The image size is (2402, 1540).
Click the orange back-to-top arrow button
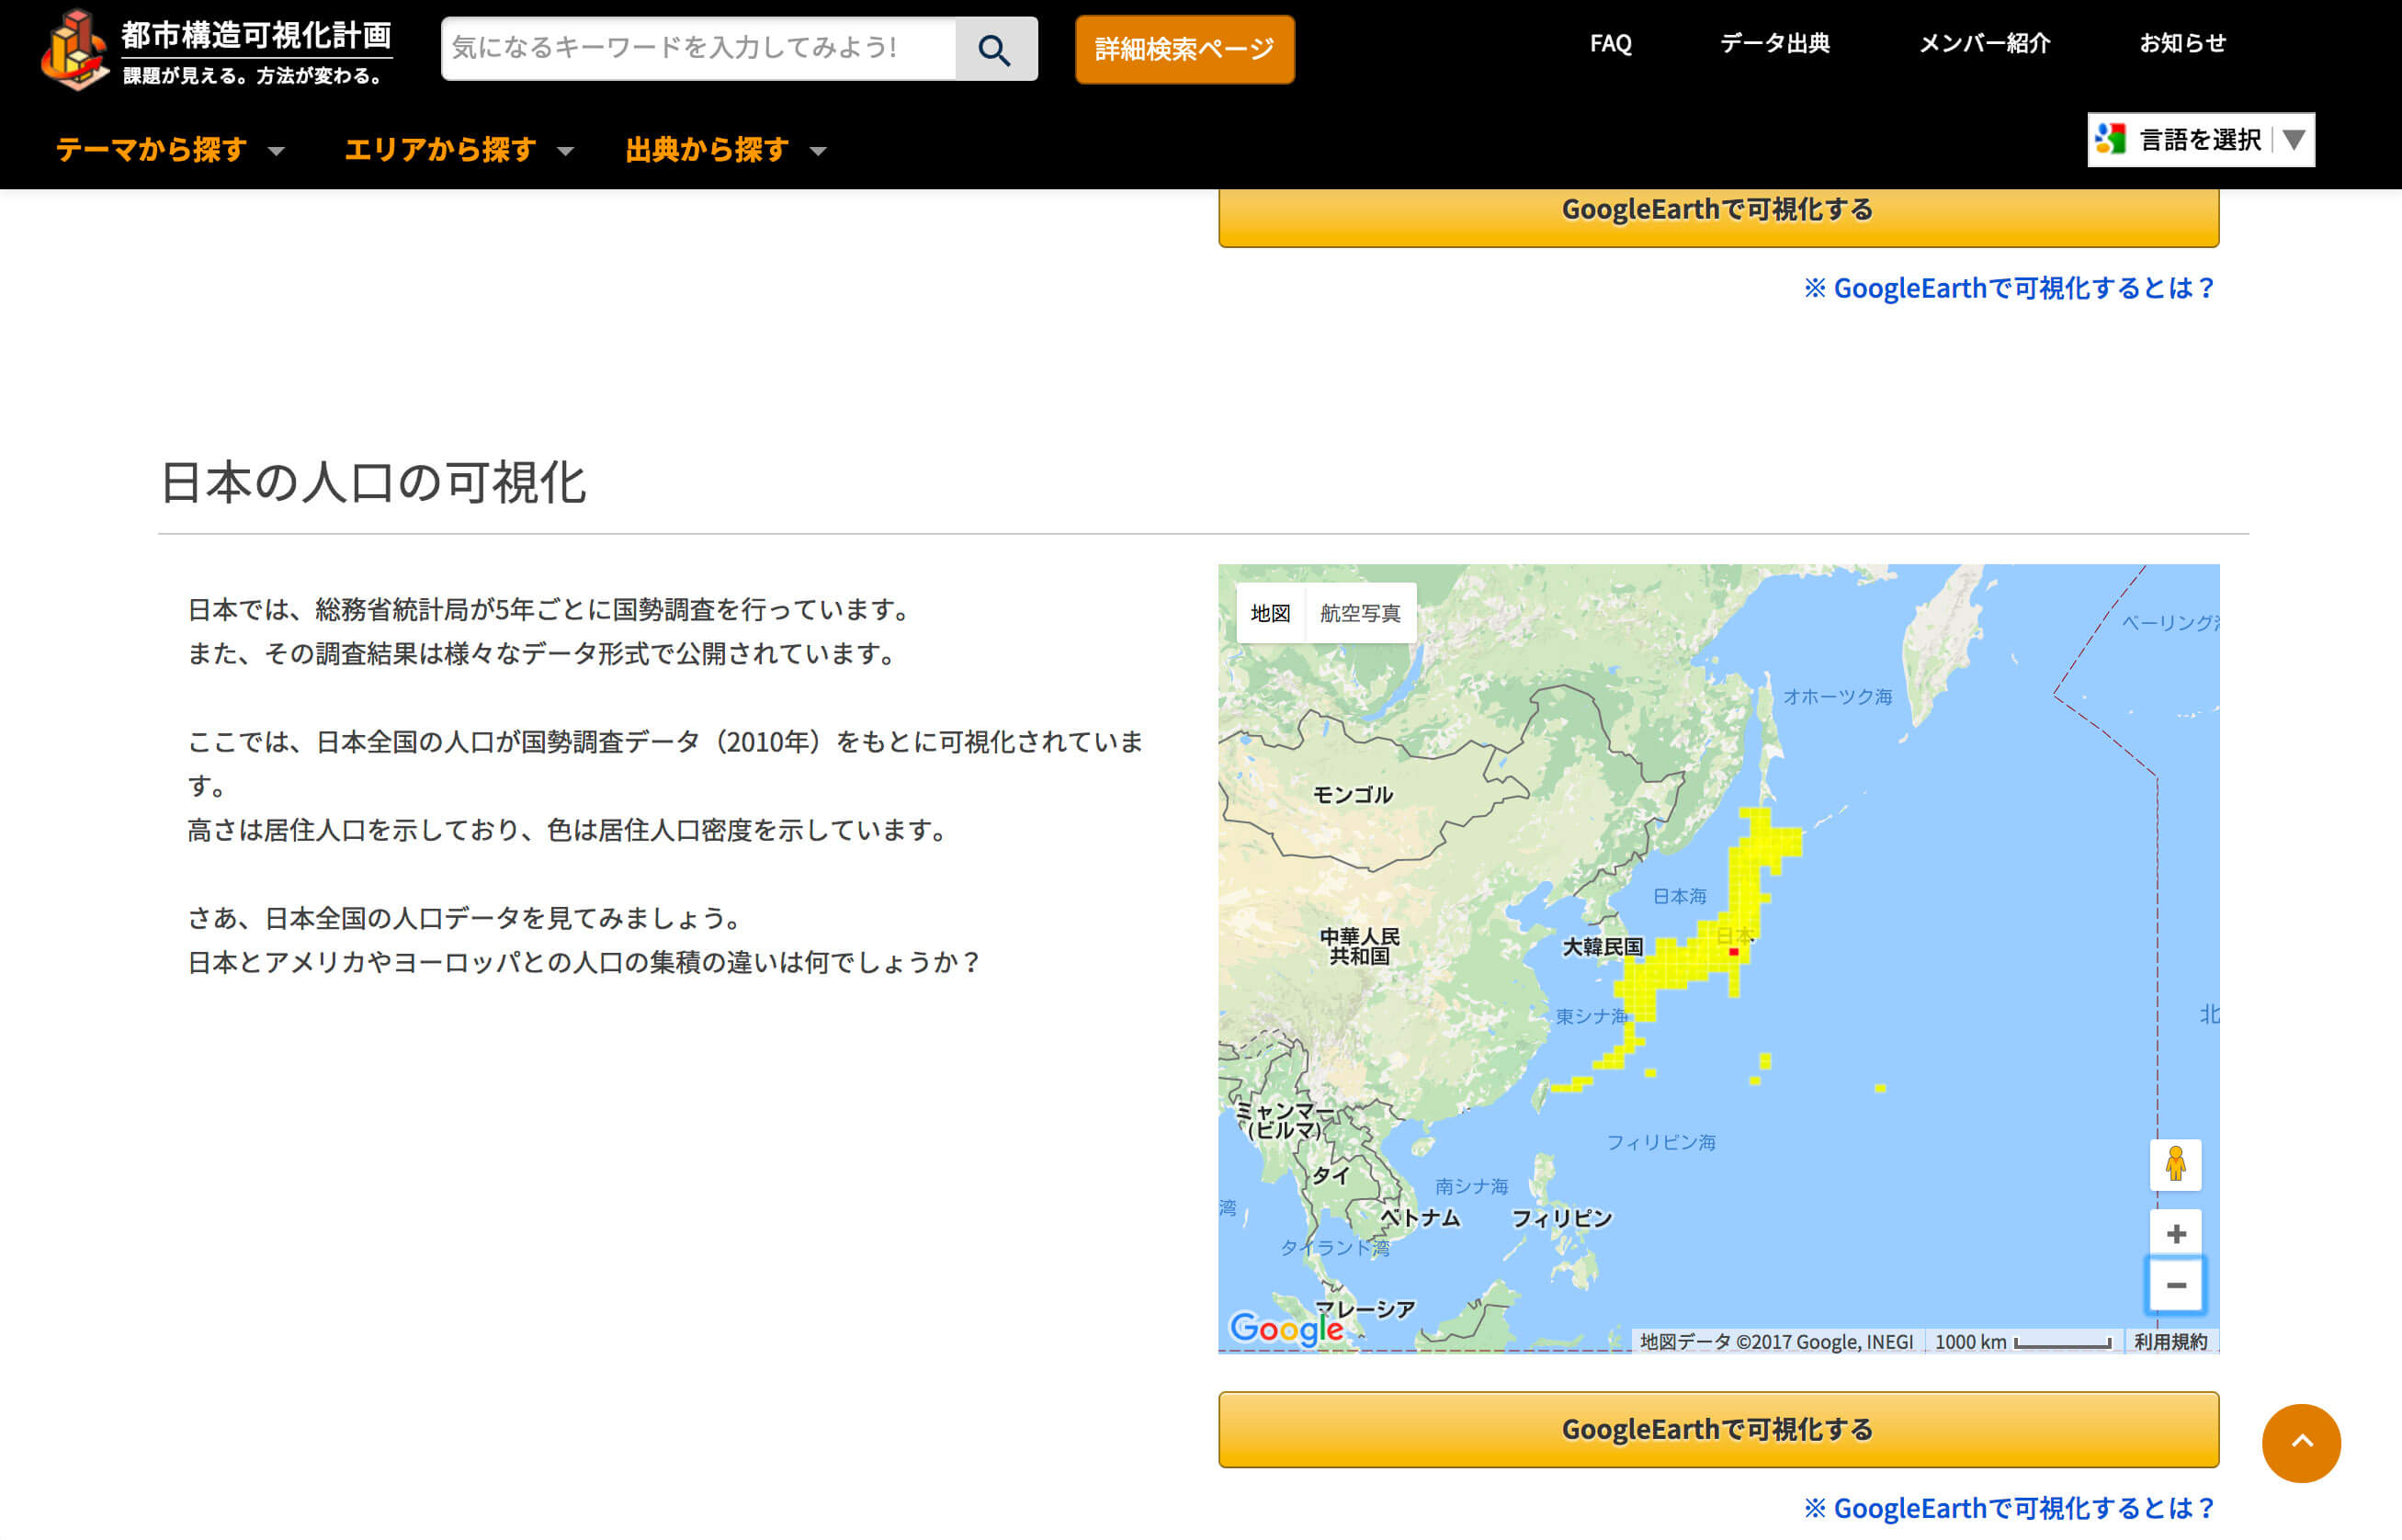coord(2301,1443)
